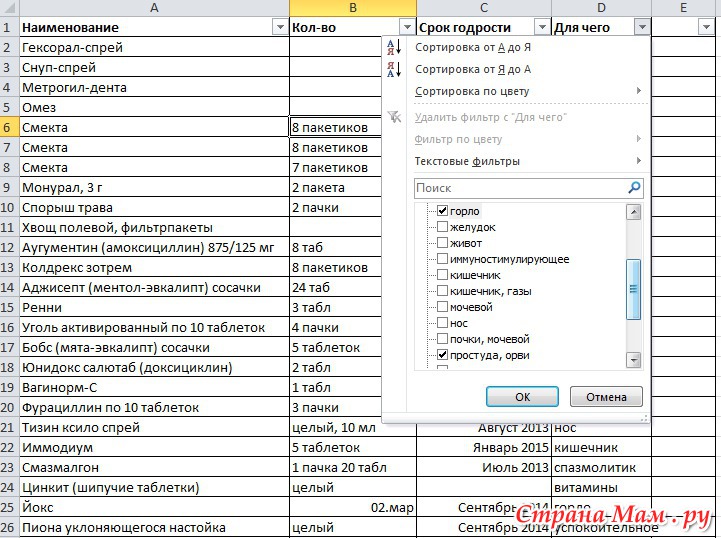Select row 21 header
Screen dimensions: 721x538
(x=9, y=427)
